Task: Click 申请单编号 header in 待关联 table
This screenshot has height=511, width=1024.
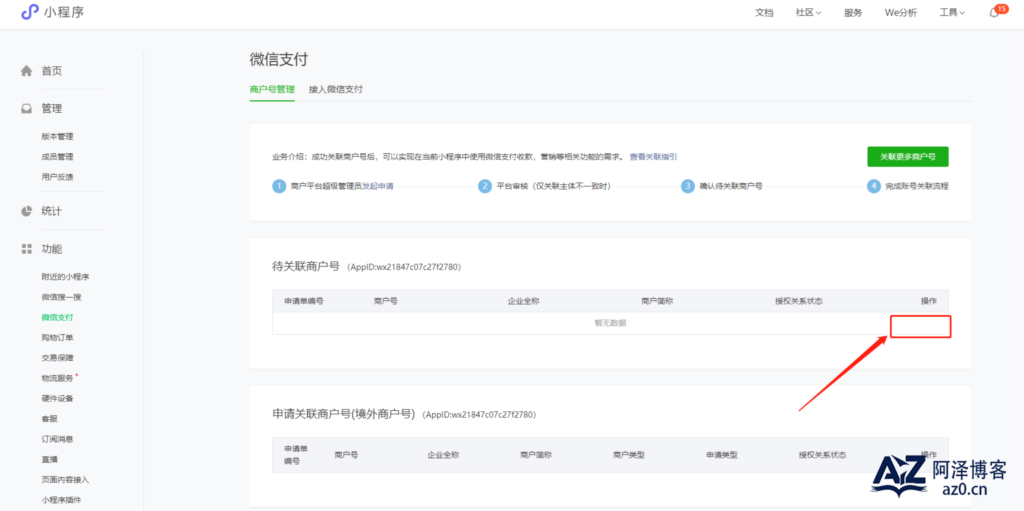Action: click(x=304, y=301)
